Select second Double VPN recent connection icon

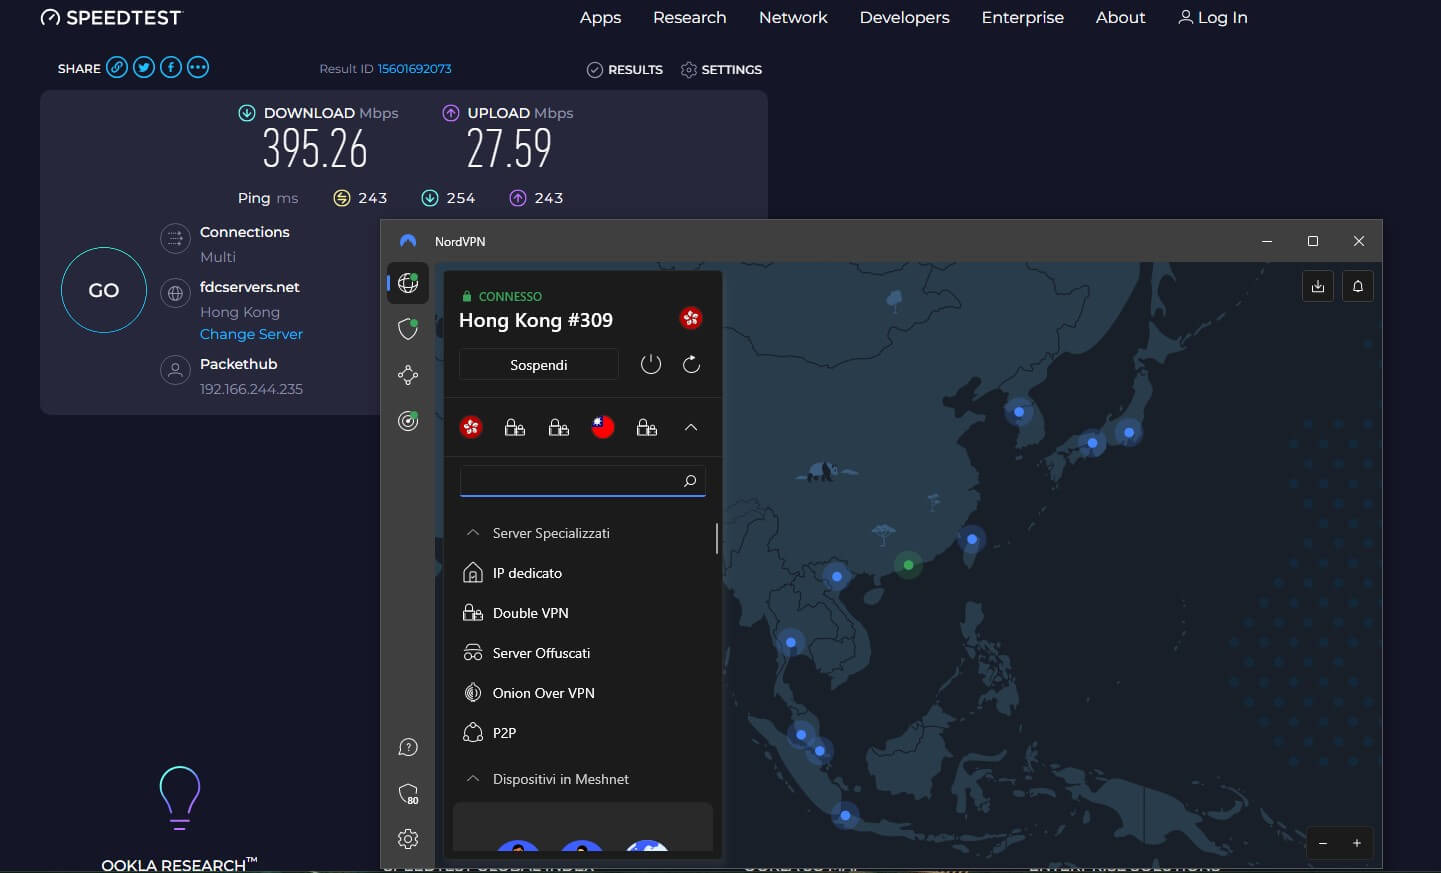pyautogui.click(x=559, y=427)
